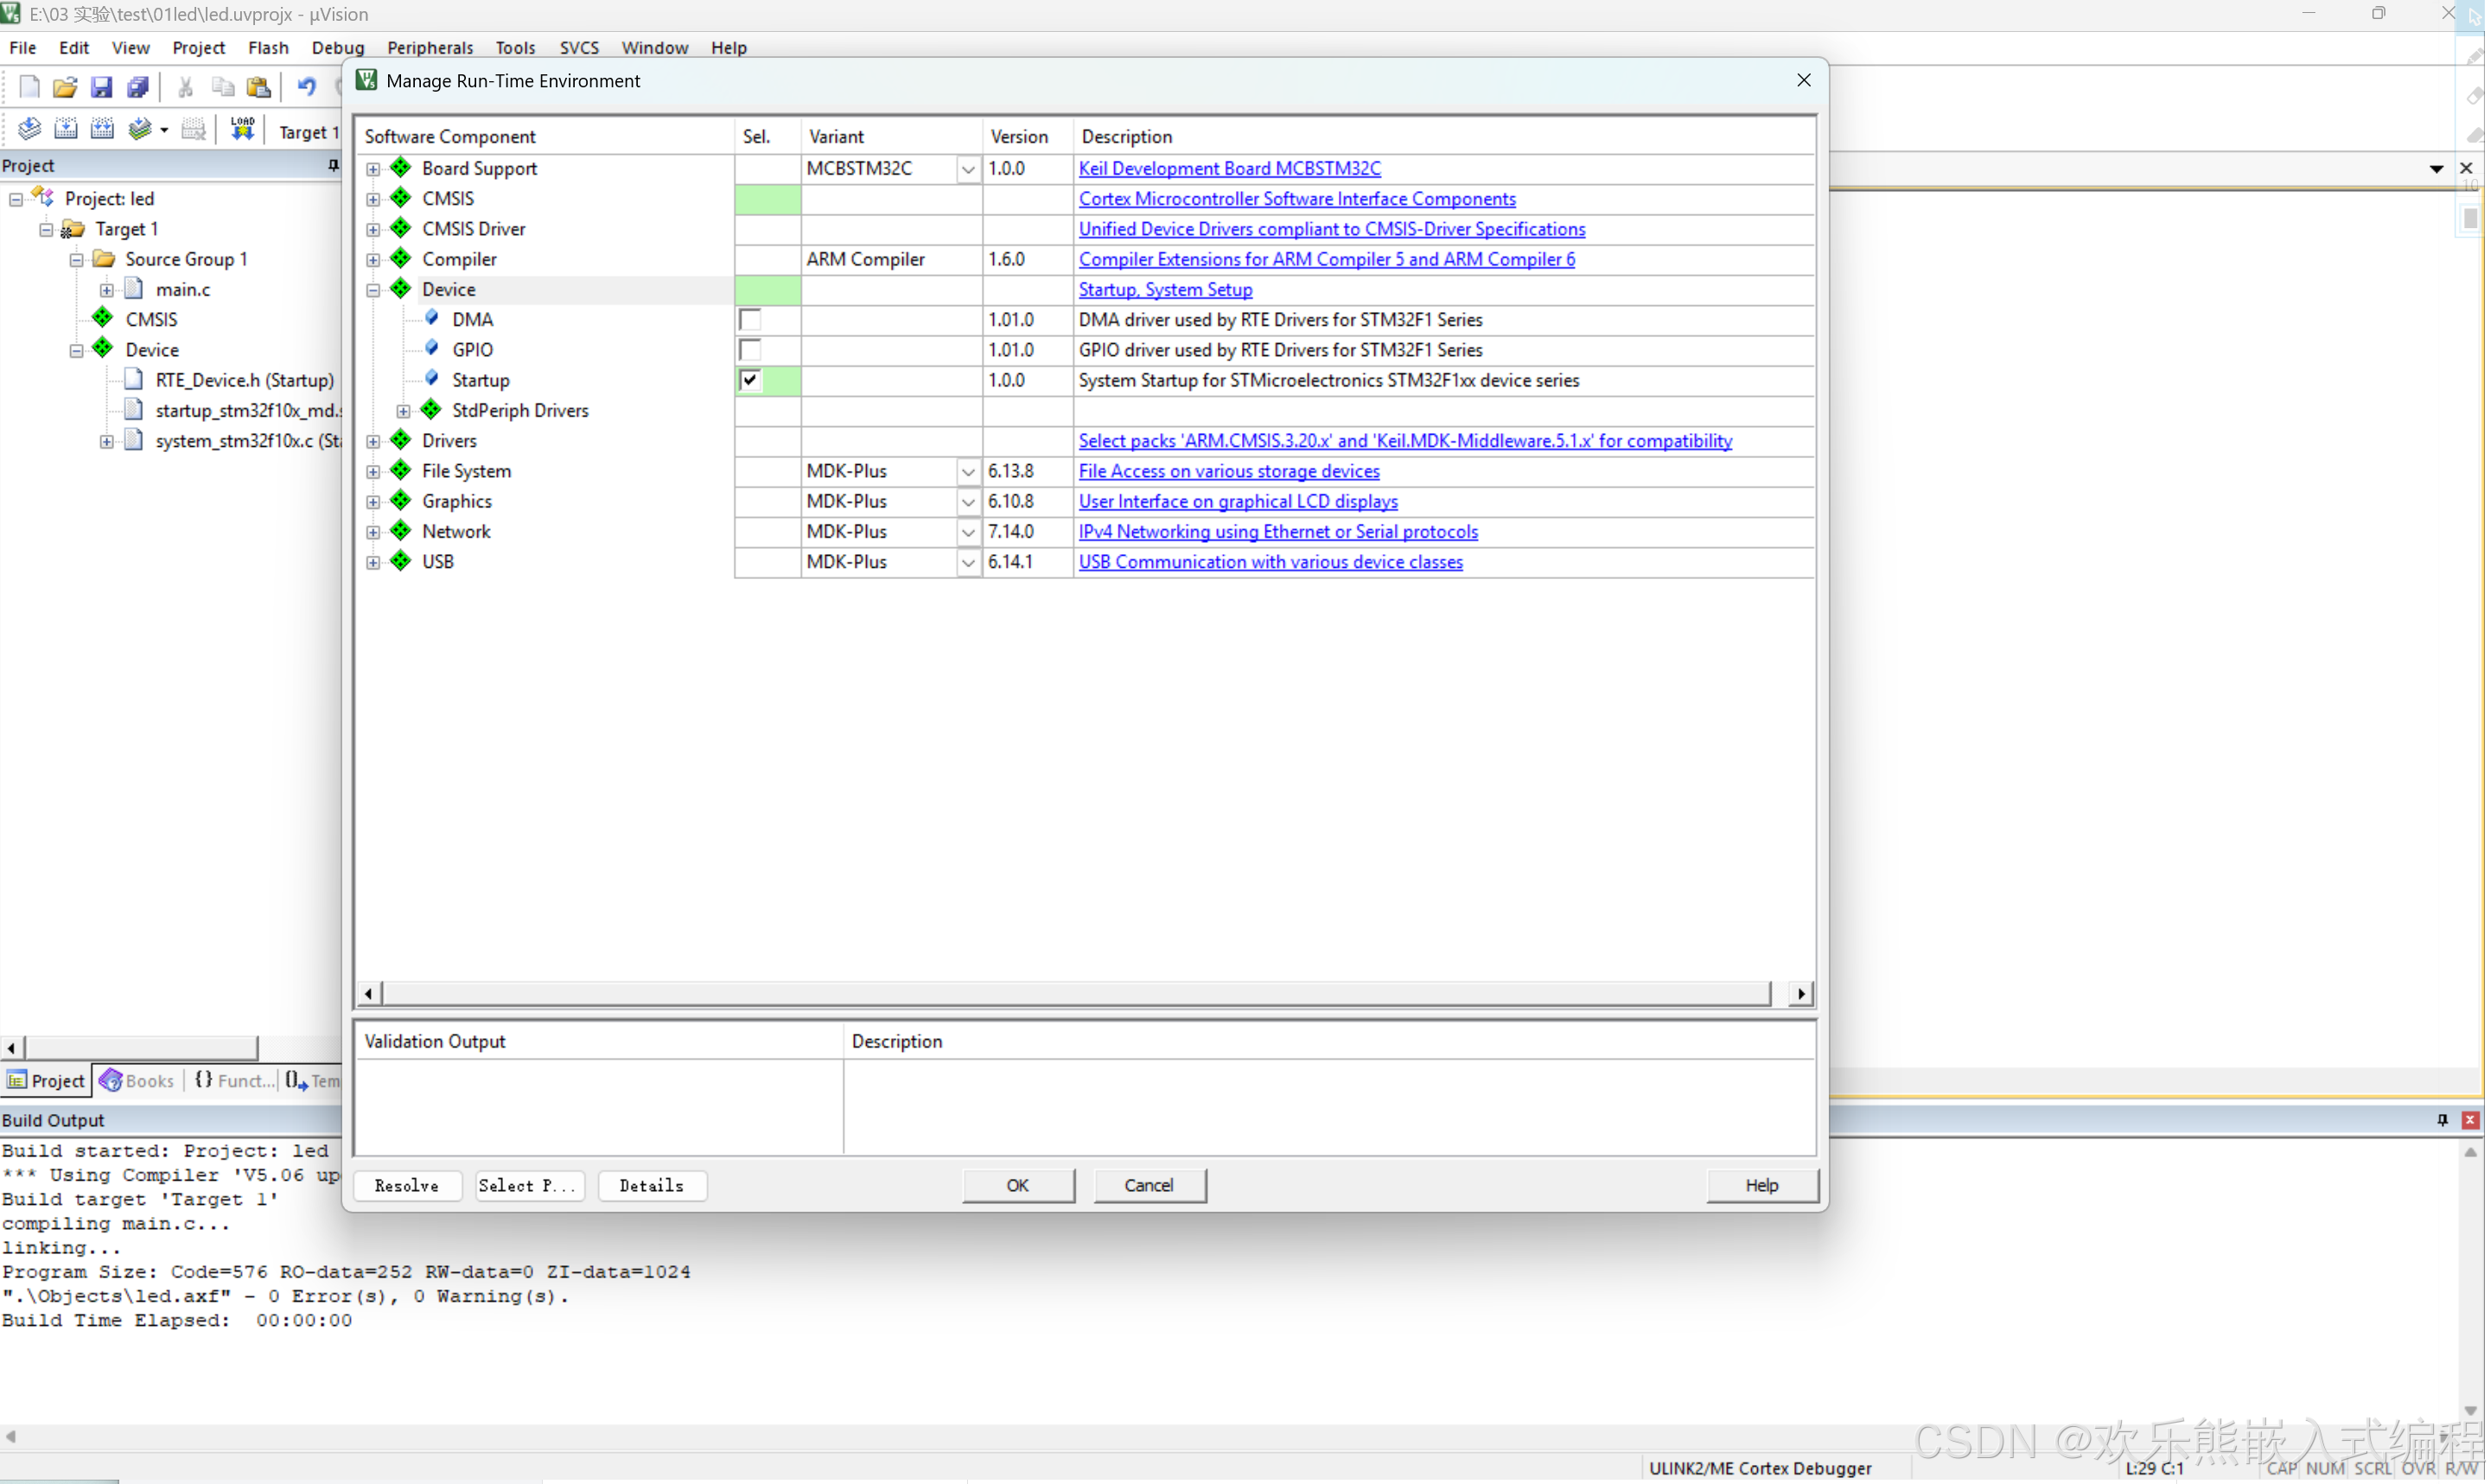This screenshot has width=2490, height=1484.
Task: Click the Translate file toolbar icon
Action: coord(29,129)
